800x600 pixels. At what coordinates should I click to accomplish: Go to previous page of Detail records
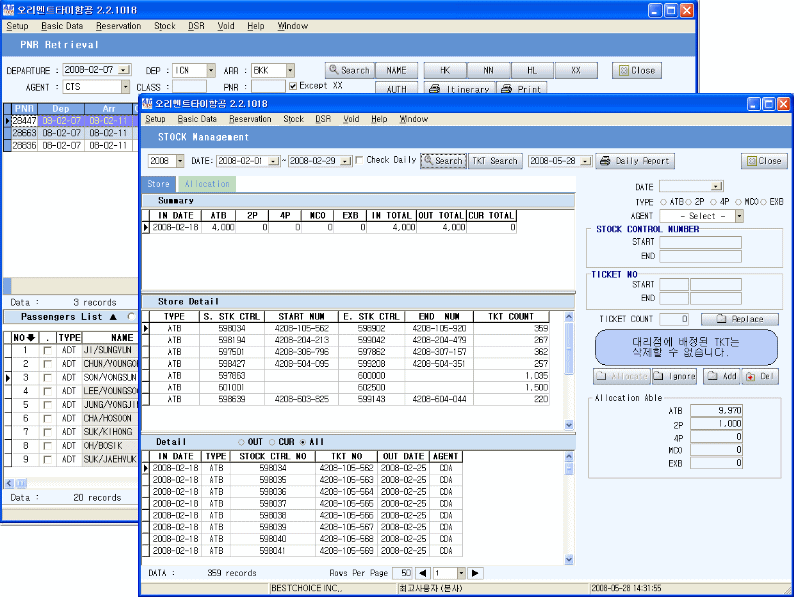tap(422, 573)
